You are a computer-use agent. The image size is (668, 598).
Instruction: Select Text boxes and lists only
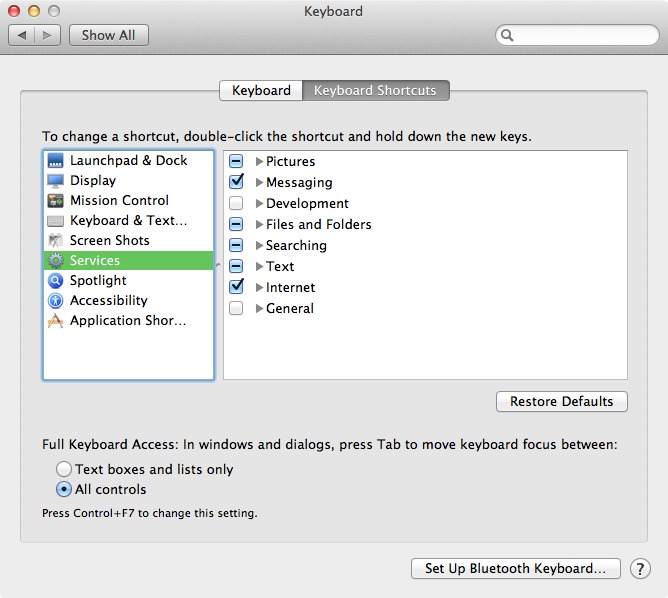point(64,469)
